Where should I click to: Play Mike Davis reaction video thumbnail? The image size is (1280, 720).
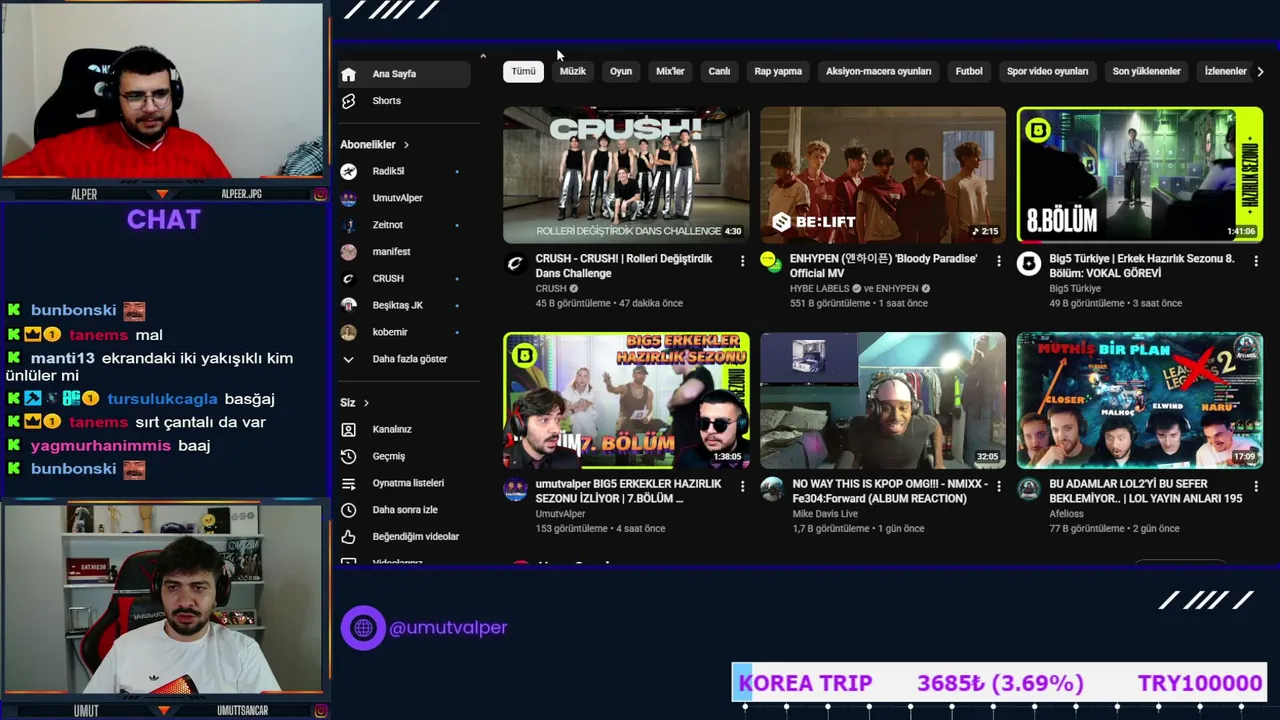point(883,401)
